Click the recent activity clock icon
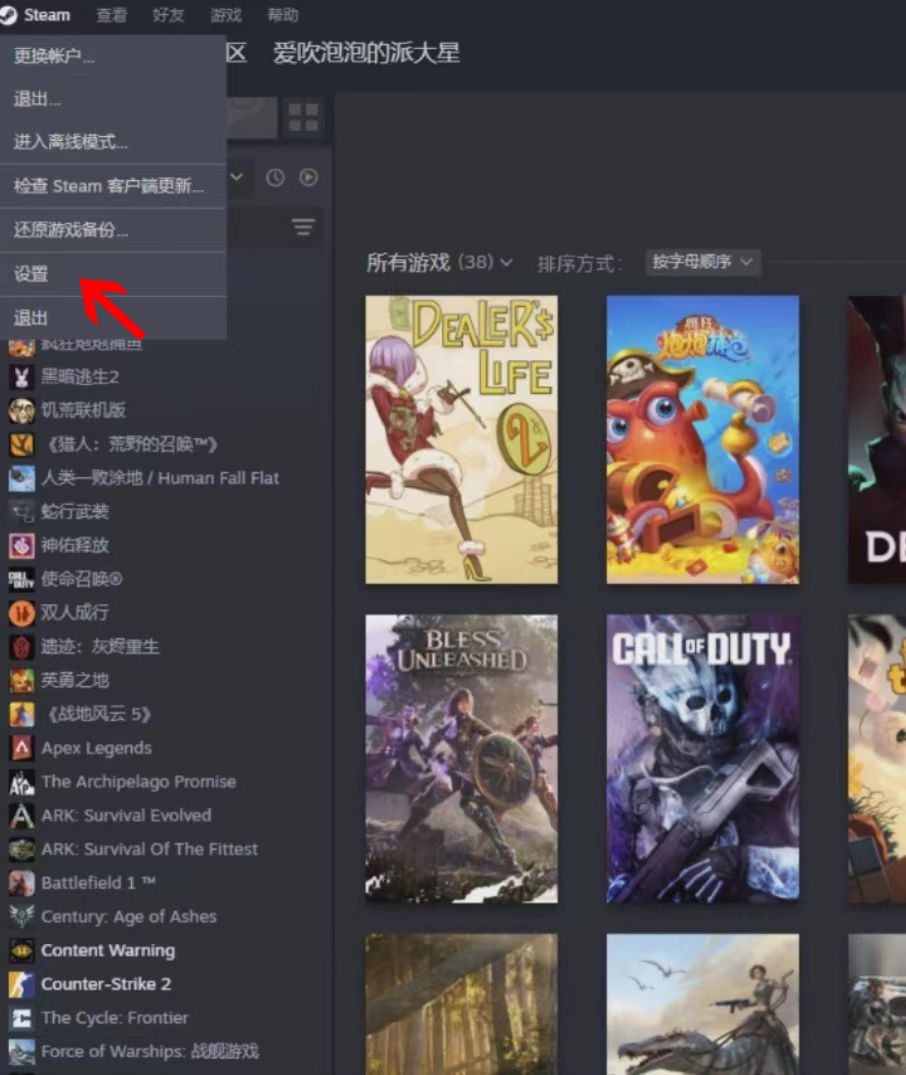 tap(275, 178)
